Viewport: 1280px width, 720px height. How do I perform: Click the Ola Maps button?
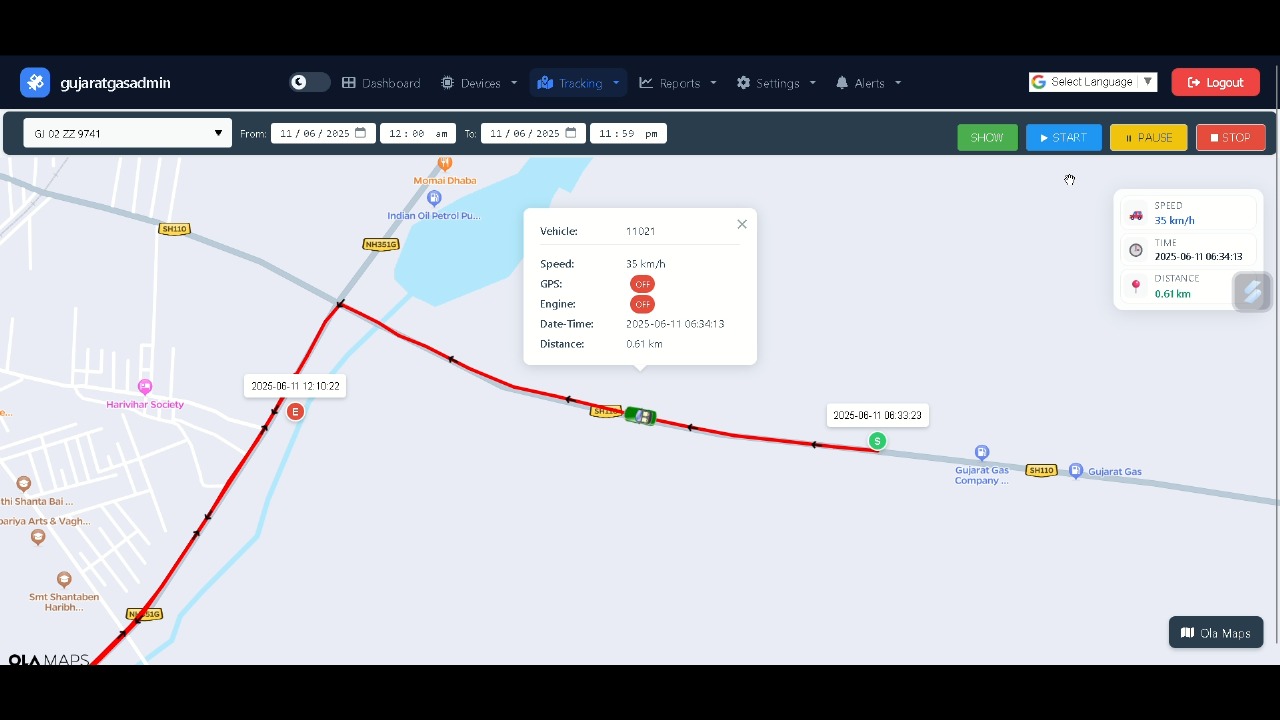1216,632
